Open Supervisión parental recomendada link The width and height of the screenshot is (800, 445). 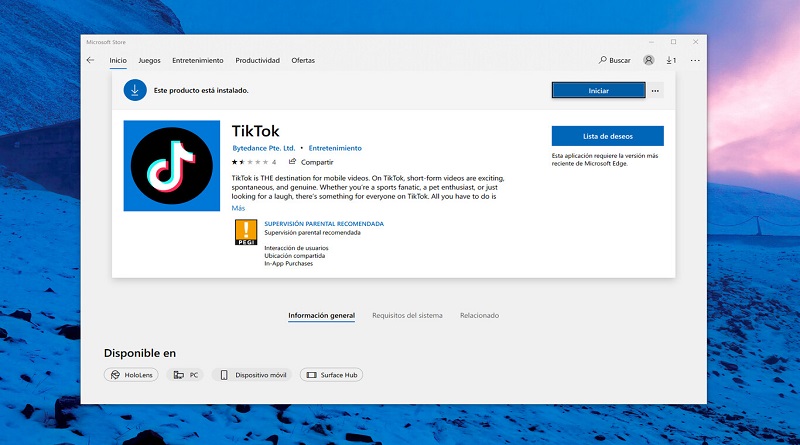[324, 224]
